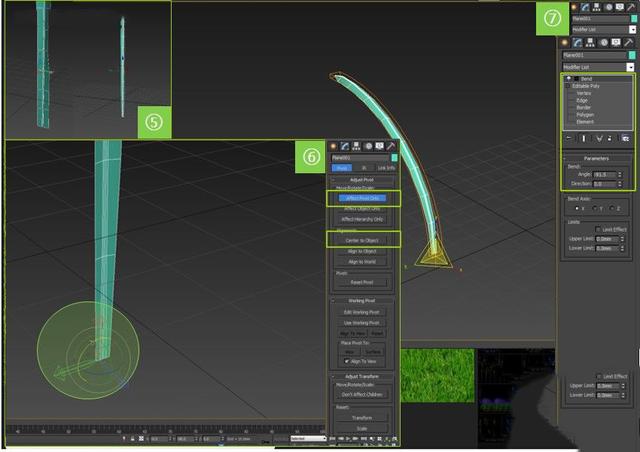Click Bend Angle value field
This screenshot has width=640, height=452.
click(604, 174)
